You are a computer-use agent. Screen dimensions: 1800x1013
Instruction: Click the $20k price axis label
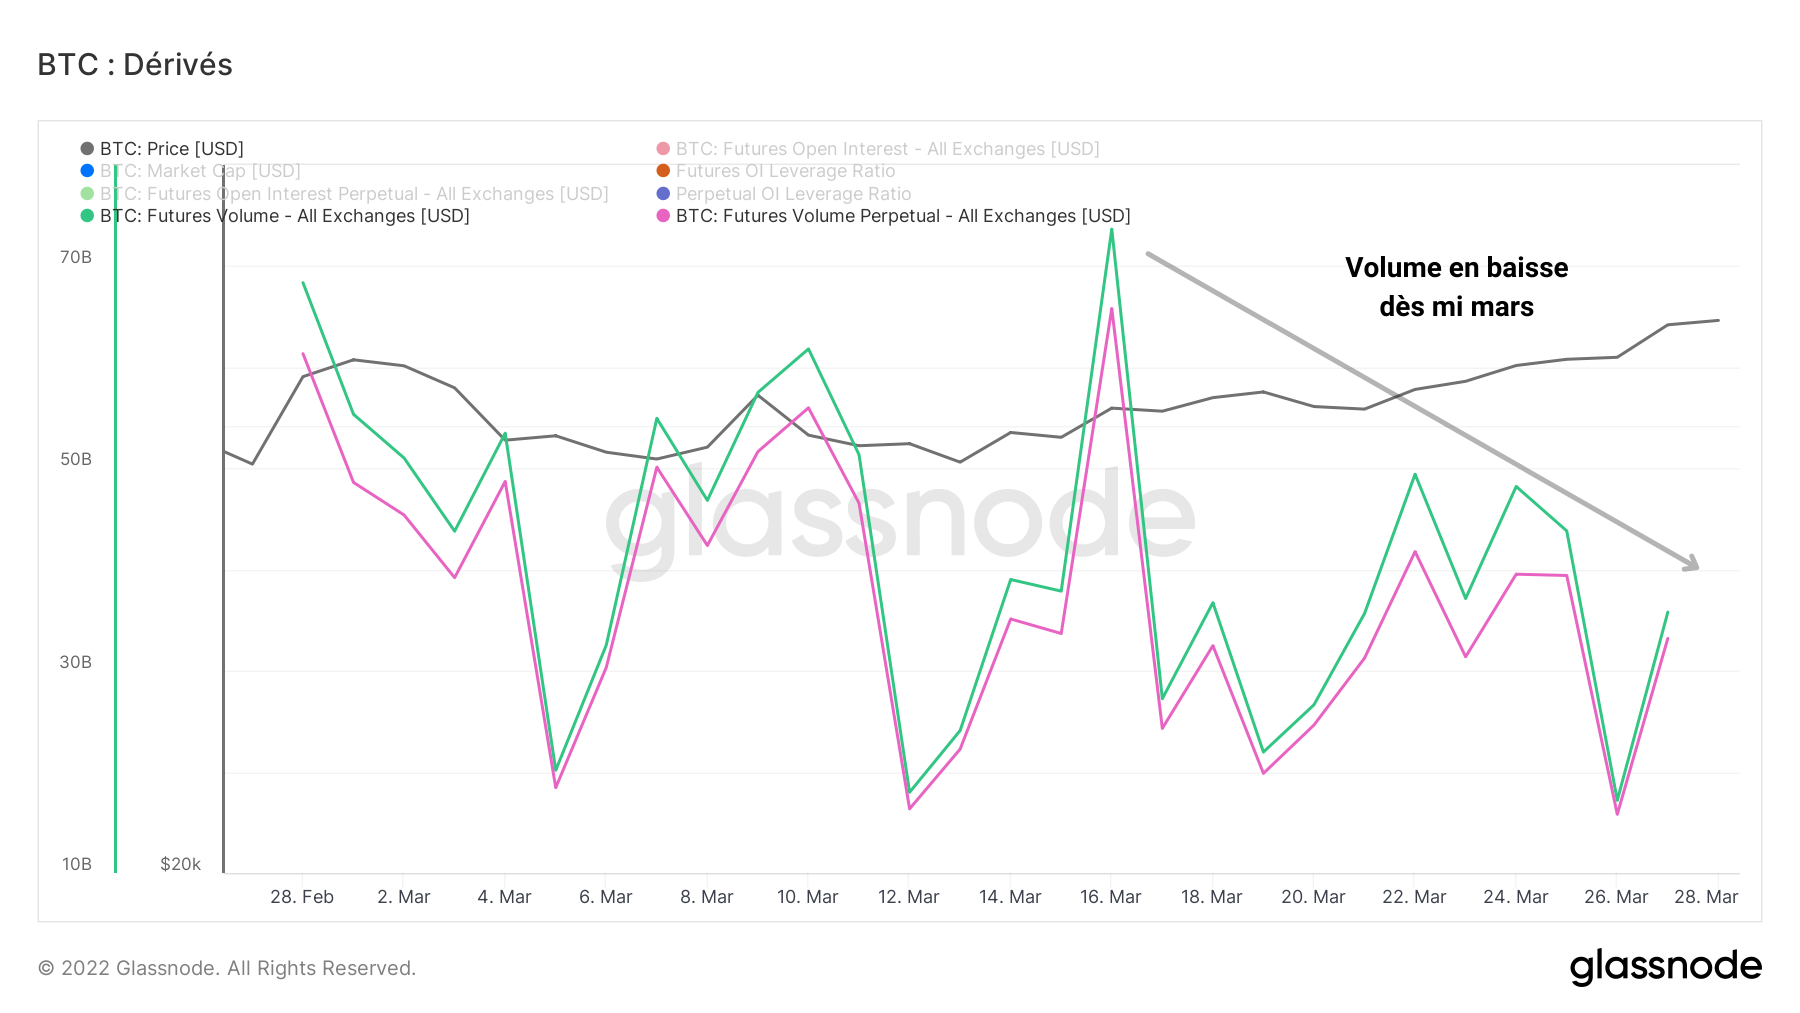tap(181, 864)
